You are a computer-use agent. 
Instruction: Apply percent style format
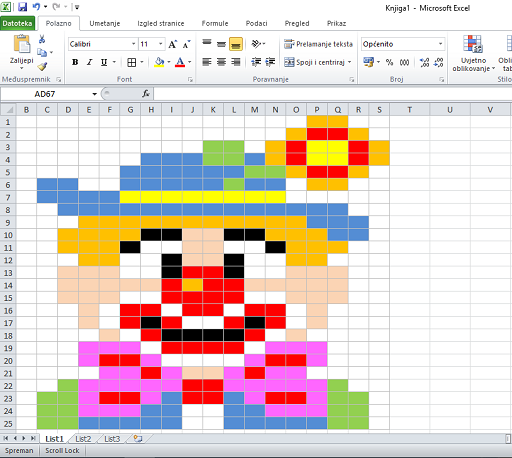(x=389, y=62)
